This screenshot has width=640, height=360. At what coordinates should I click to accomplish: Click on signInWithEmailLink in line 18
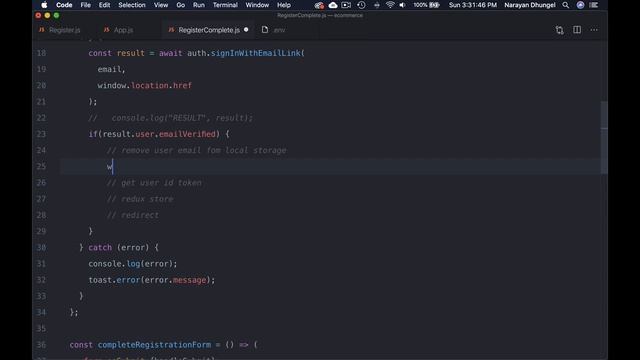click(256, 53)
